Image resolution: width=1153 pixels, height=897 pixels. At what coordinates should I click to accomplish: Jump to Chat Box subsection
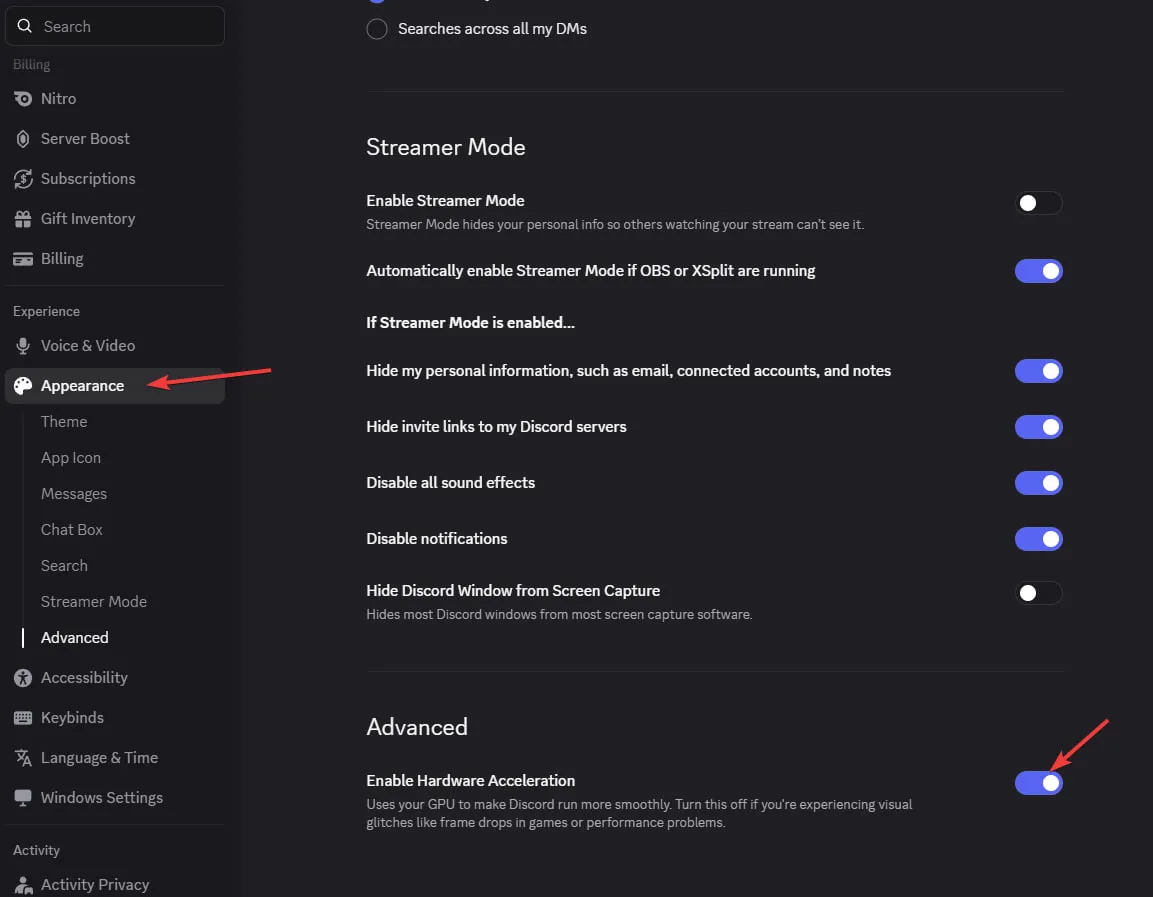[x=71, y=530]
